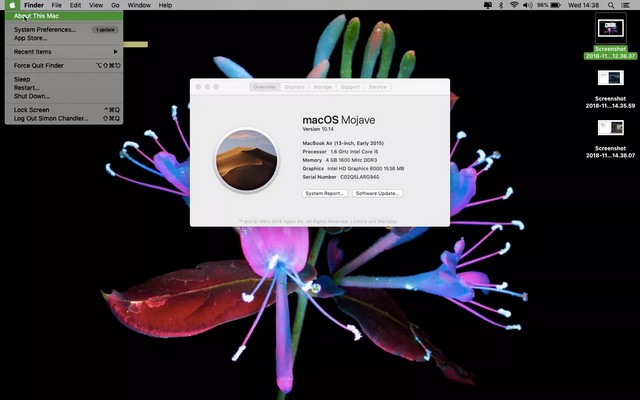Select the top desktop screenshot thumbnail
Viewport: 640px width, 400px height.
(x=610, y=29)
